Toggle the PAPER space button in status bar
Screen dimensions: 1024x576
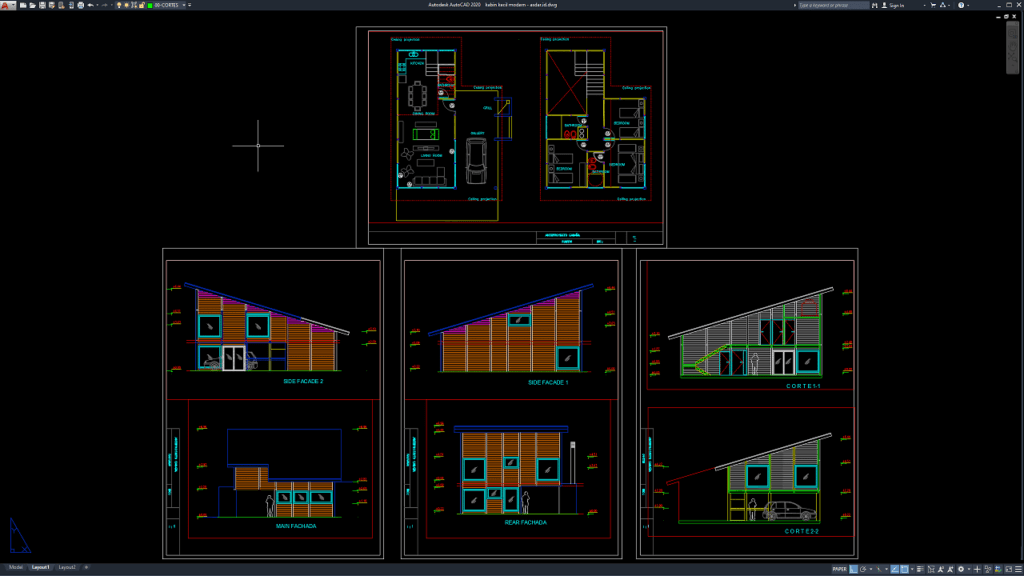coord(841,570)
